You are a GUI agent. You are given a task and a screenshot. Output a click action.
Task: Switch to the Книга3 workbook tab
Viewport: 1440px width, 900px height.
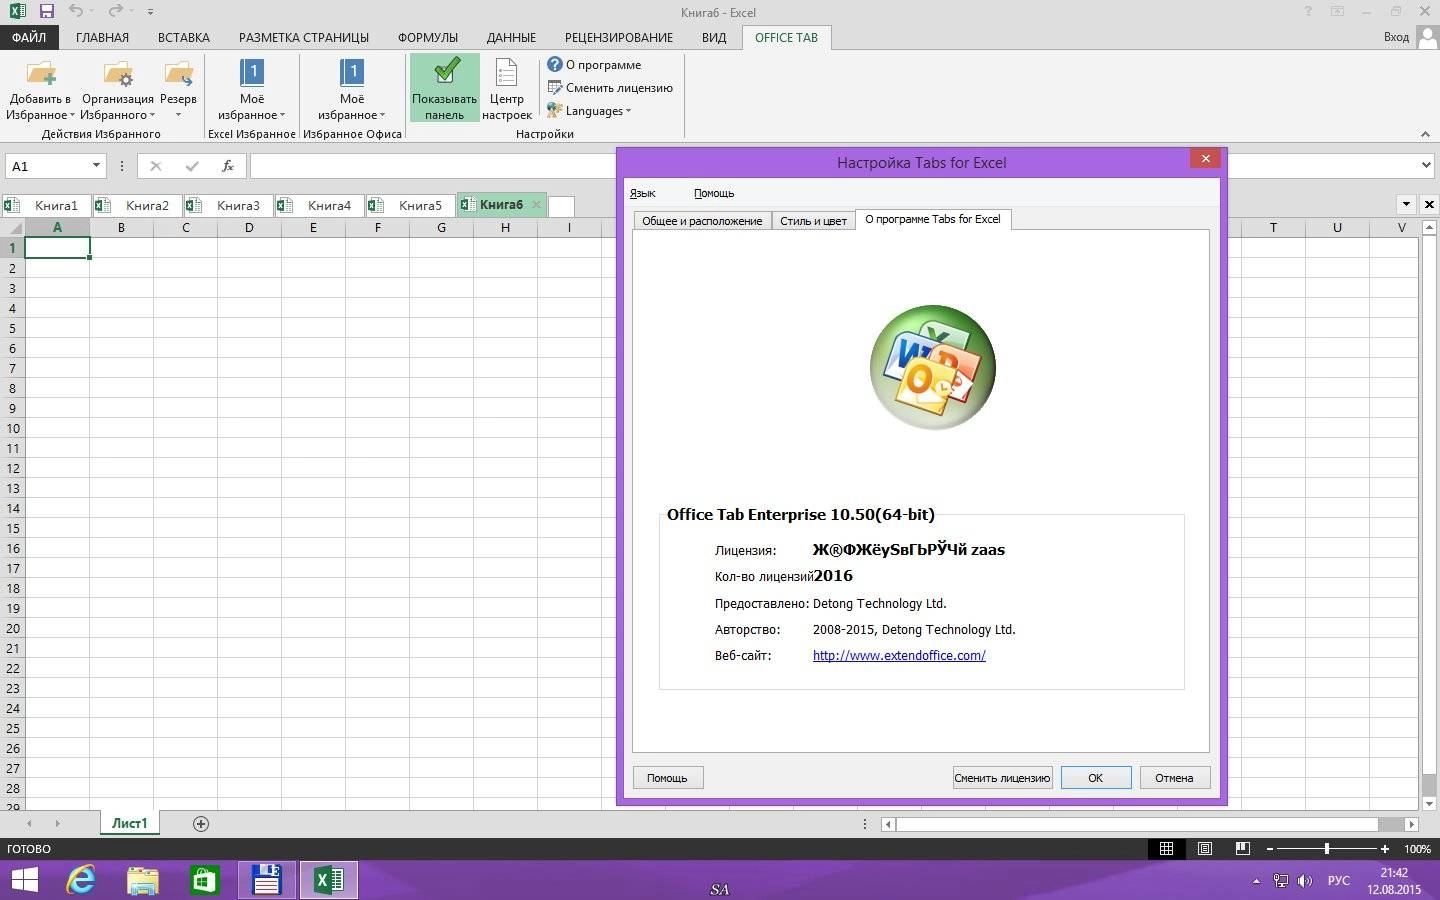(x=228, y=205)
